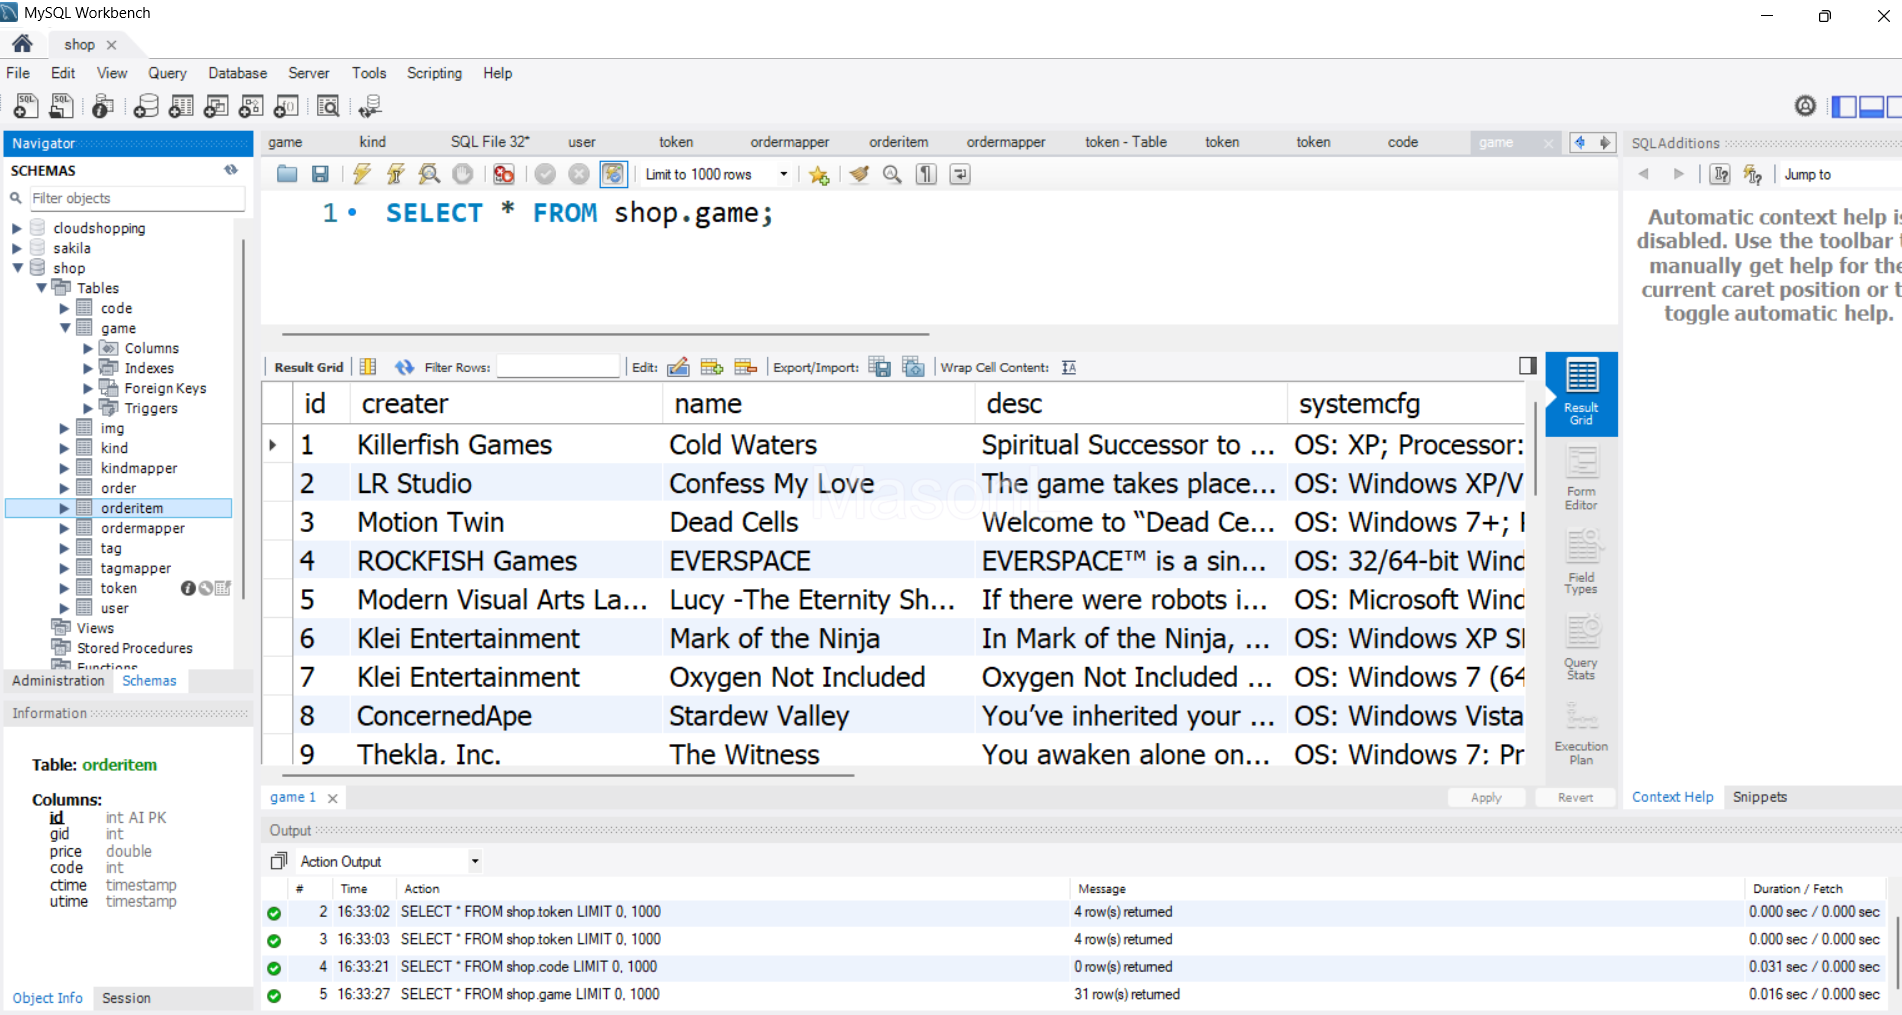Open the Find magnifier in editor toolbar

[892, 175]
